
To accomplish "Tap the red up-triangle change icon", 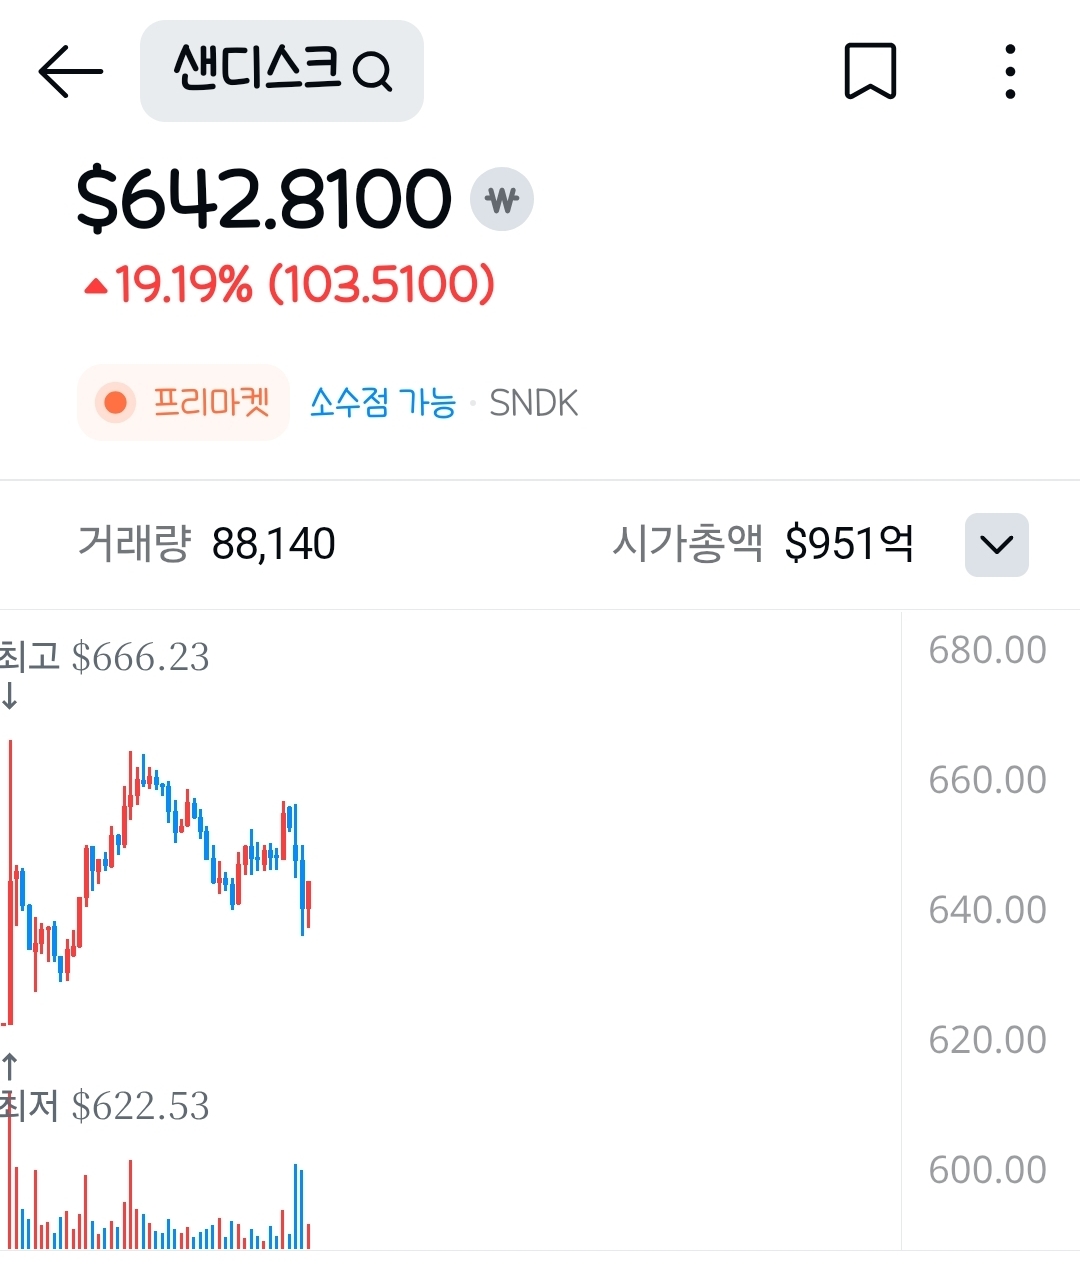I will [96, 287].
